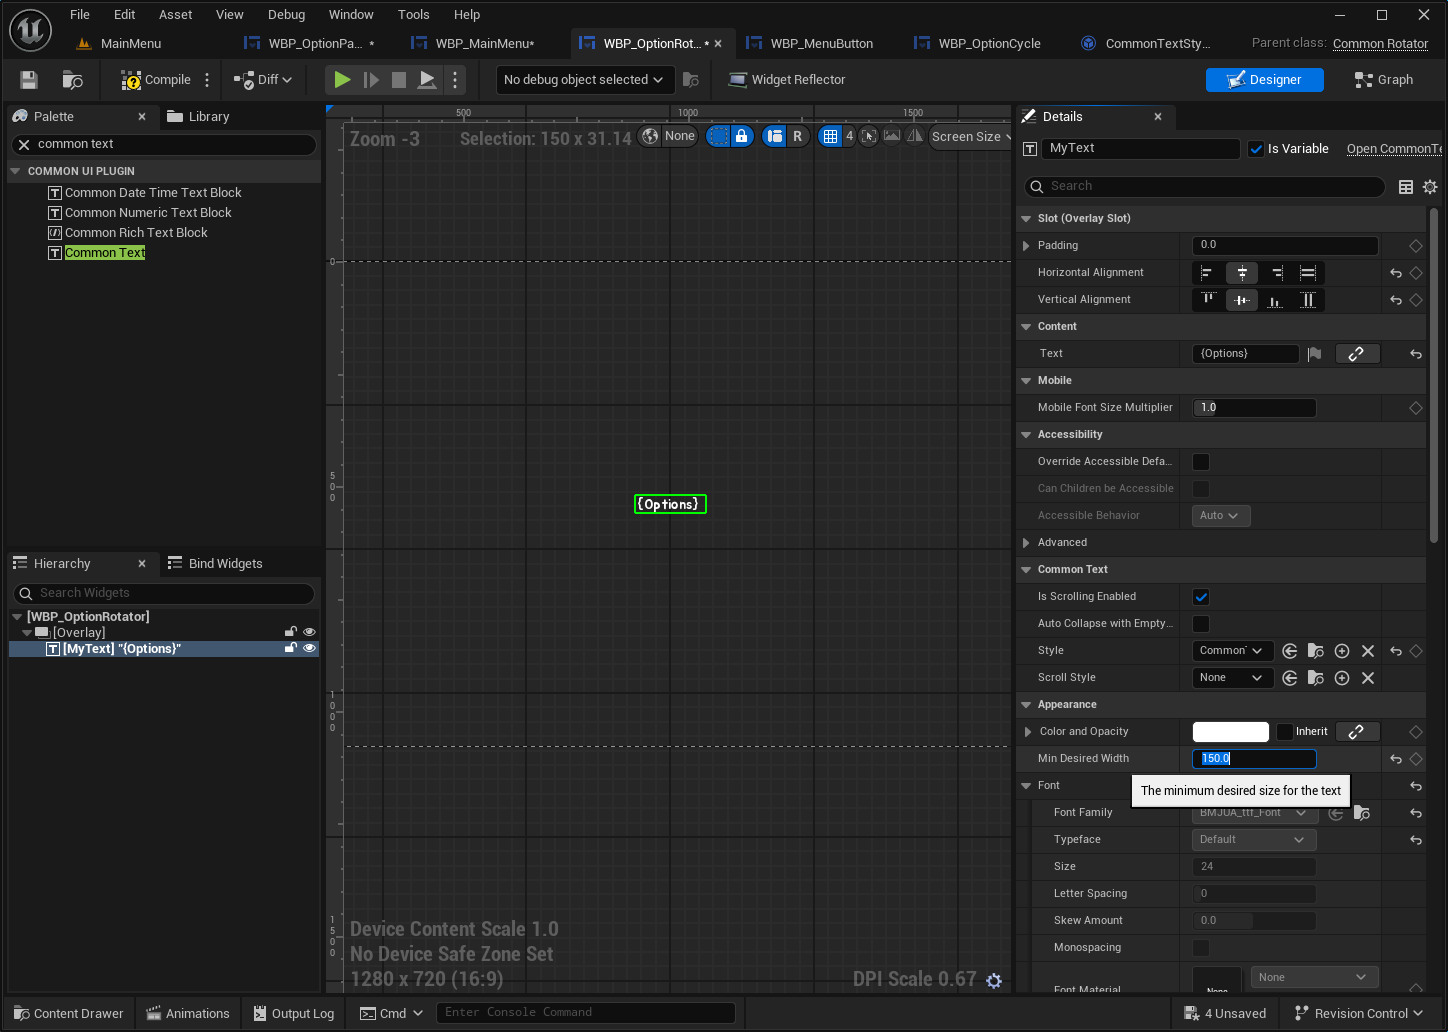Collapse the Overlay node in hierarchy

[x=28, y=633]
